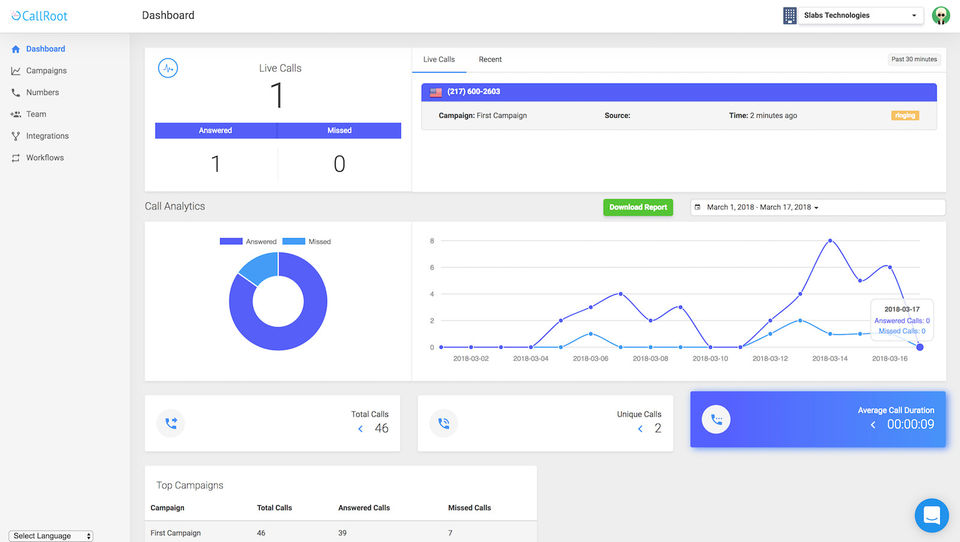Switch to the Live Calls tab
Viewport: 960px width, 542px height.
[x=439, y=60]
